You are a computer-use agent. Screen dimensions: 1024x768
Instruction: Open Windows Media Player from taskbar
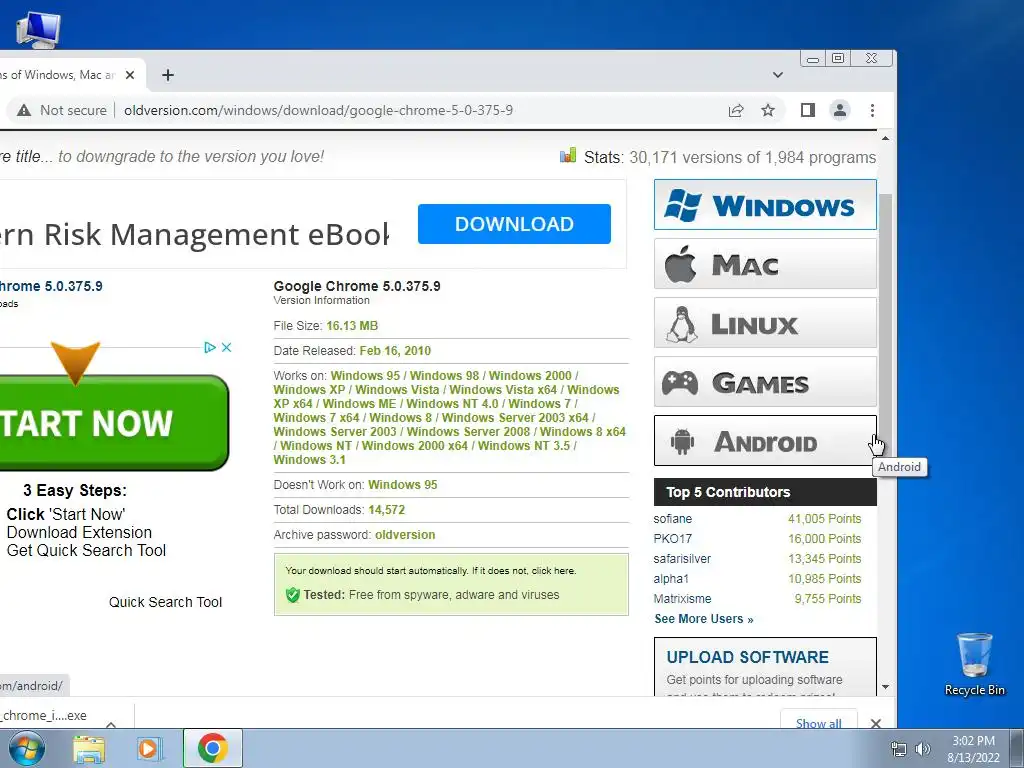pos(150,749)
